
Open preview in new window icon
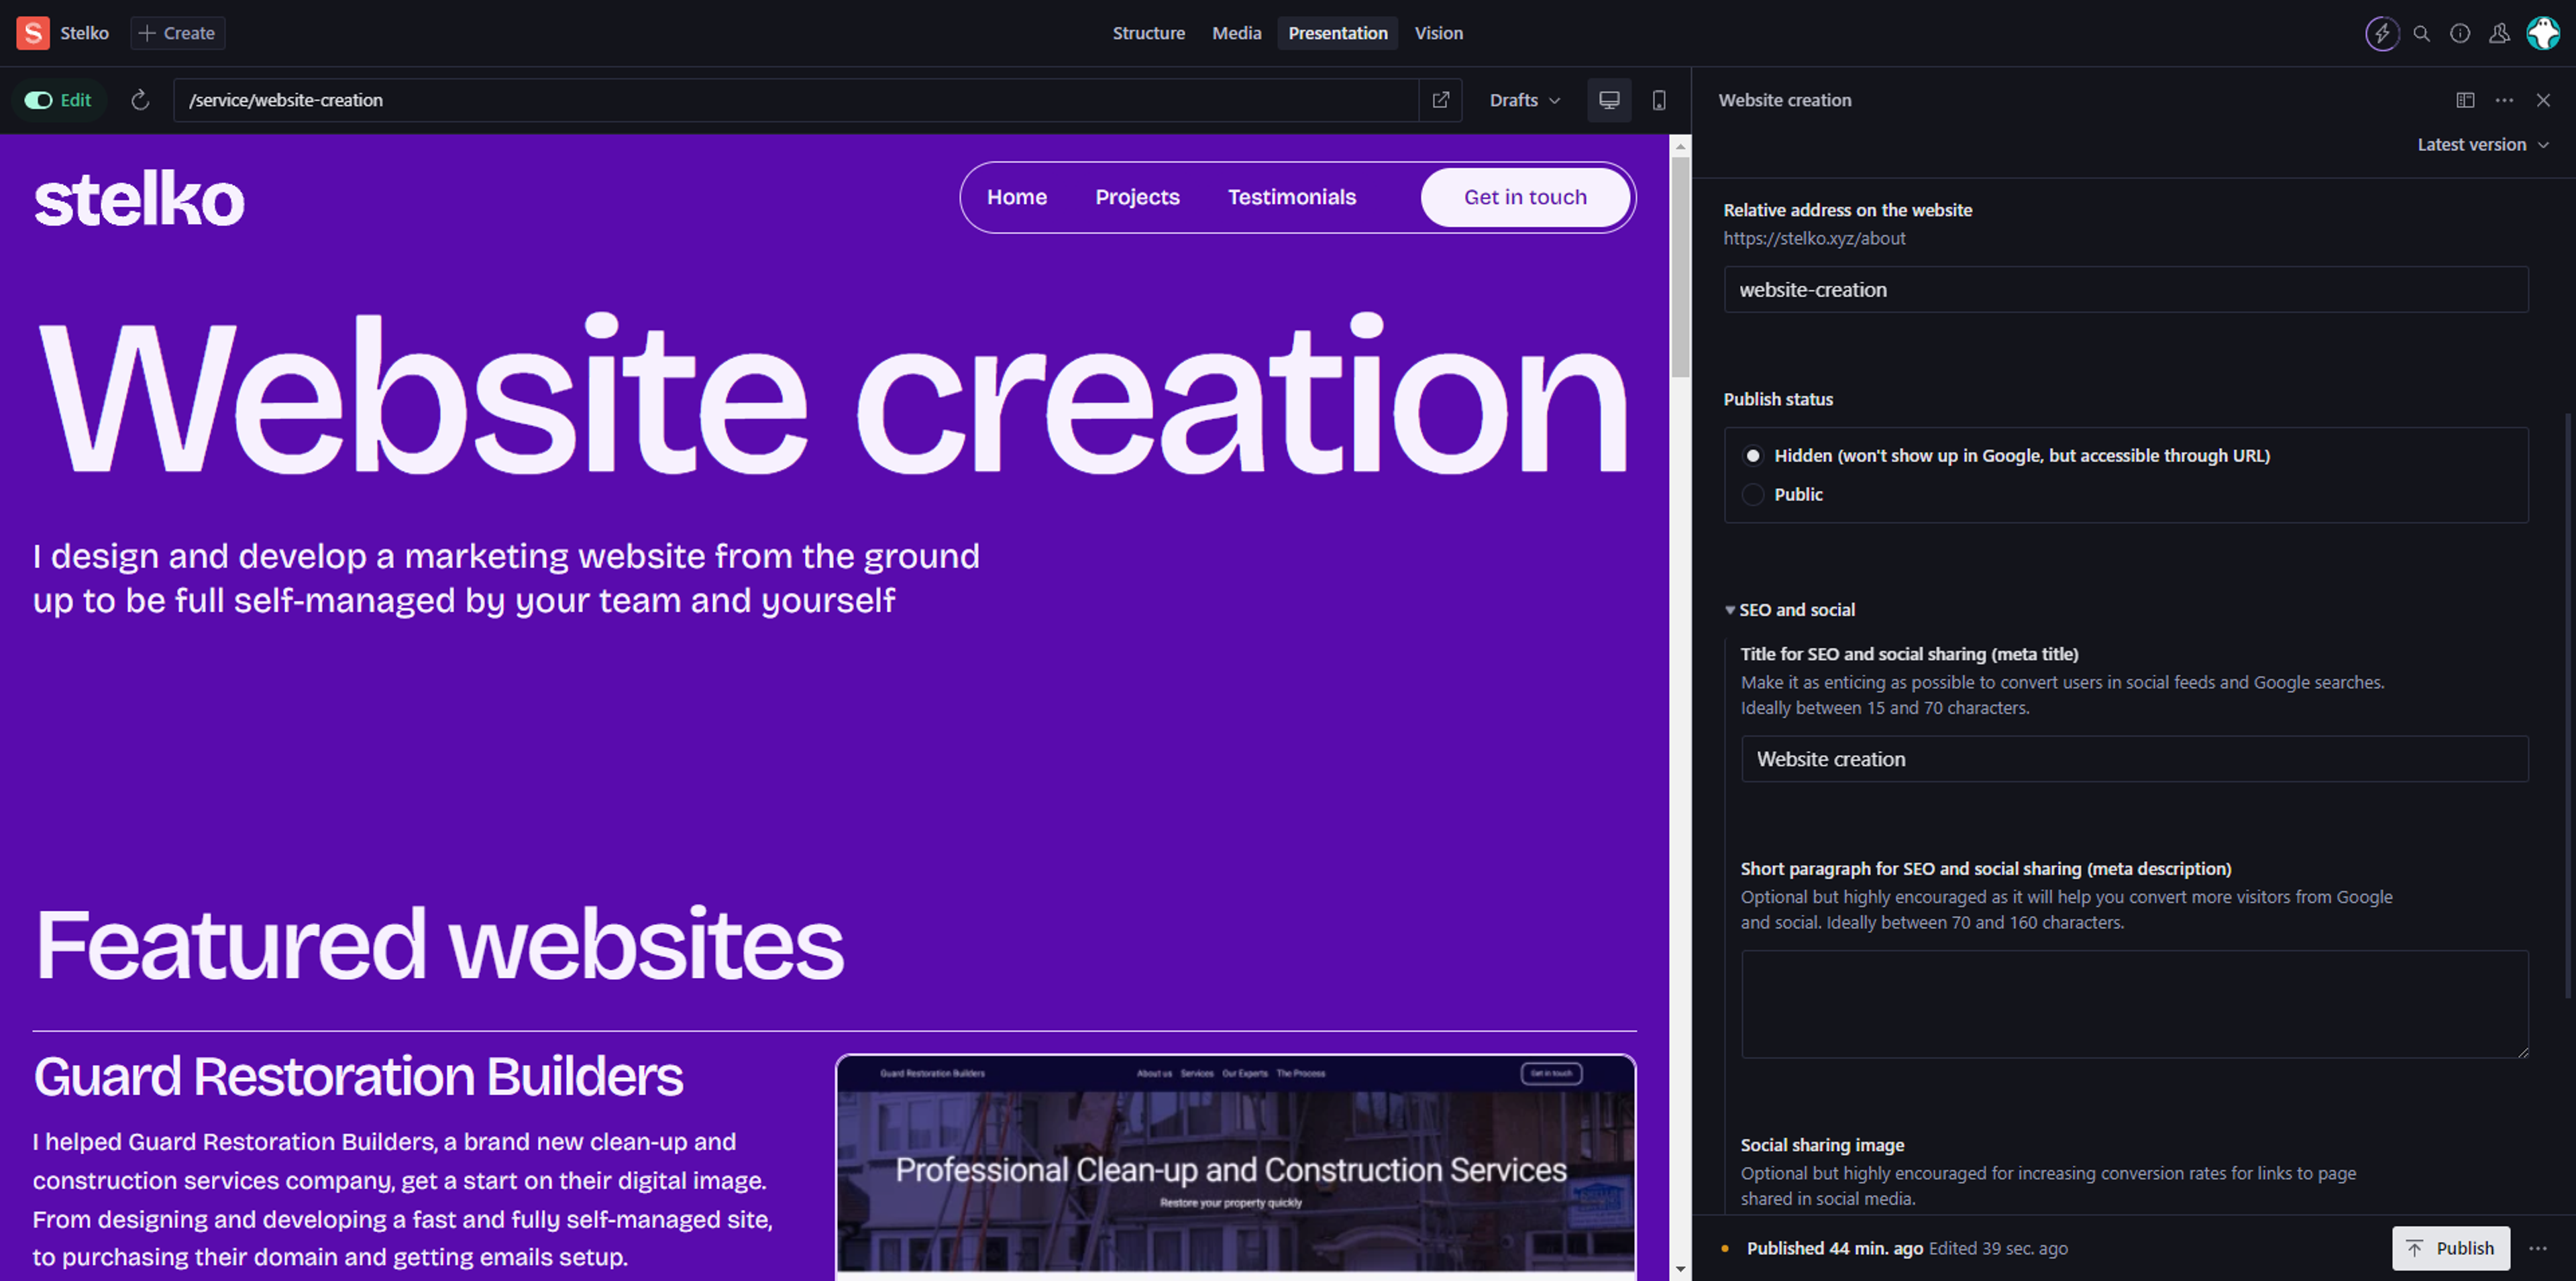pos(1441,100)
